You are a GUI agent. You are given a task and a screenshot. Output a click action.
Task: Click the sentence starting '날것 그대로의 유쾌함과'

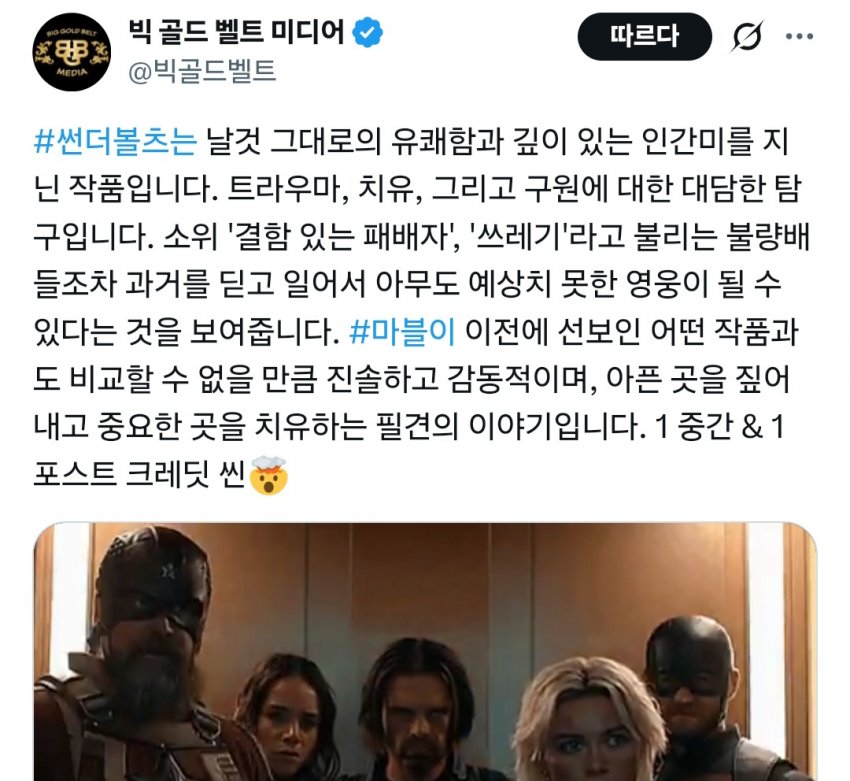click(413, 165)
